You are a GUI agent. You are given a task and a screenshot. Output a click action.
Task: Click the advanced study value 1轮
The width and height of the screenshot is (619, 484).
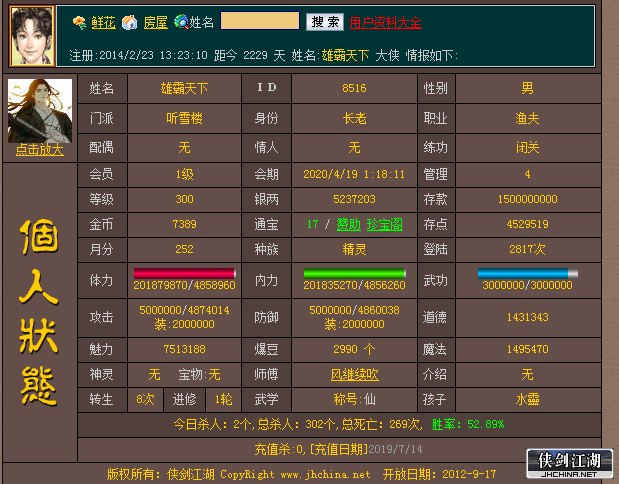click(223, 399)
